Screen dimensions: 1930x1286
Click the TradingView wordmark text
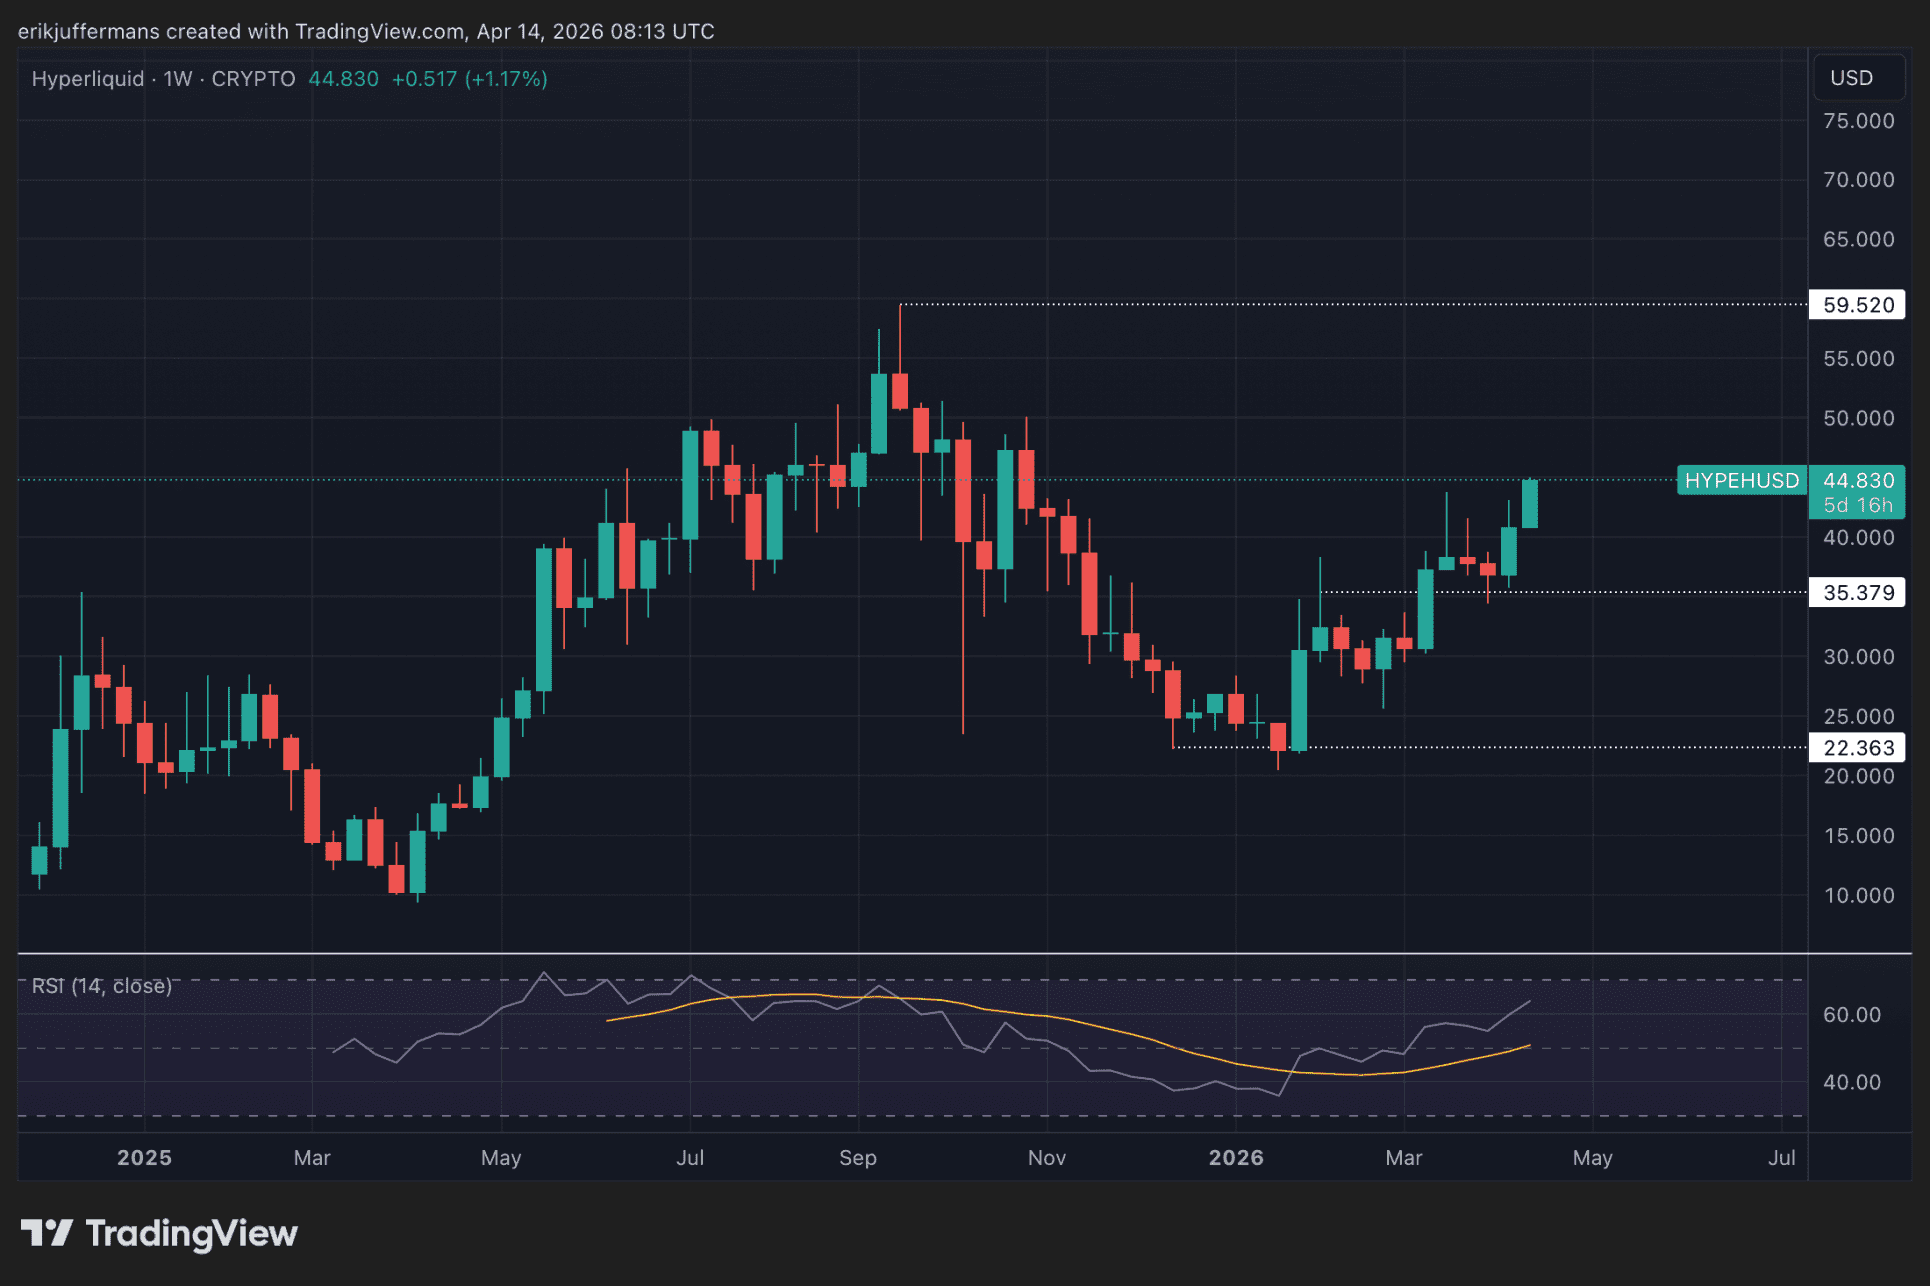coord(191,1233)
